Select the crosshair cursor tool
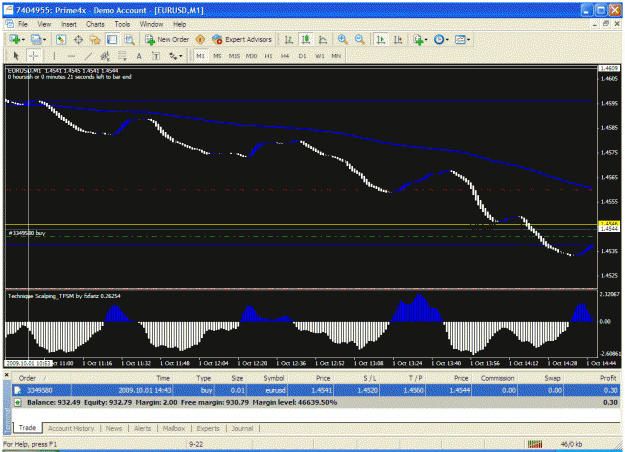This screenshot has width=625, height=452. point(33,56)
